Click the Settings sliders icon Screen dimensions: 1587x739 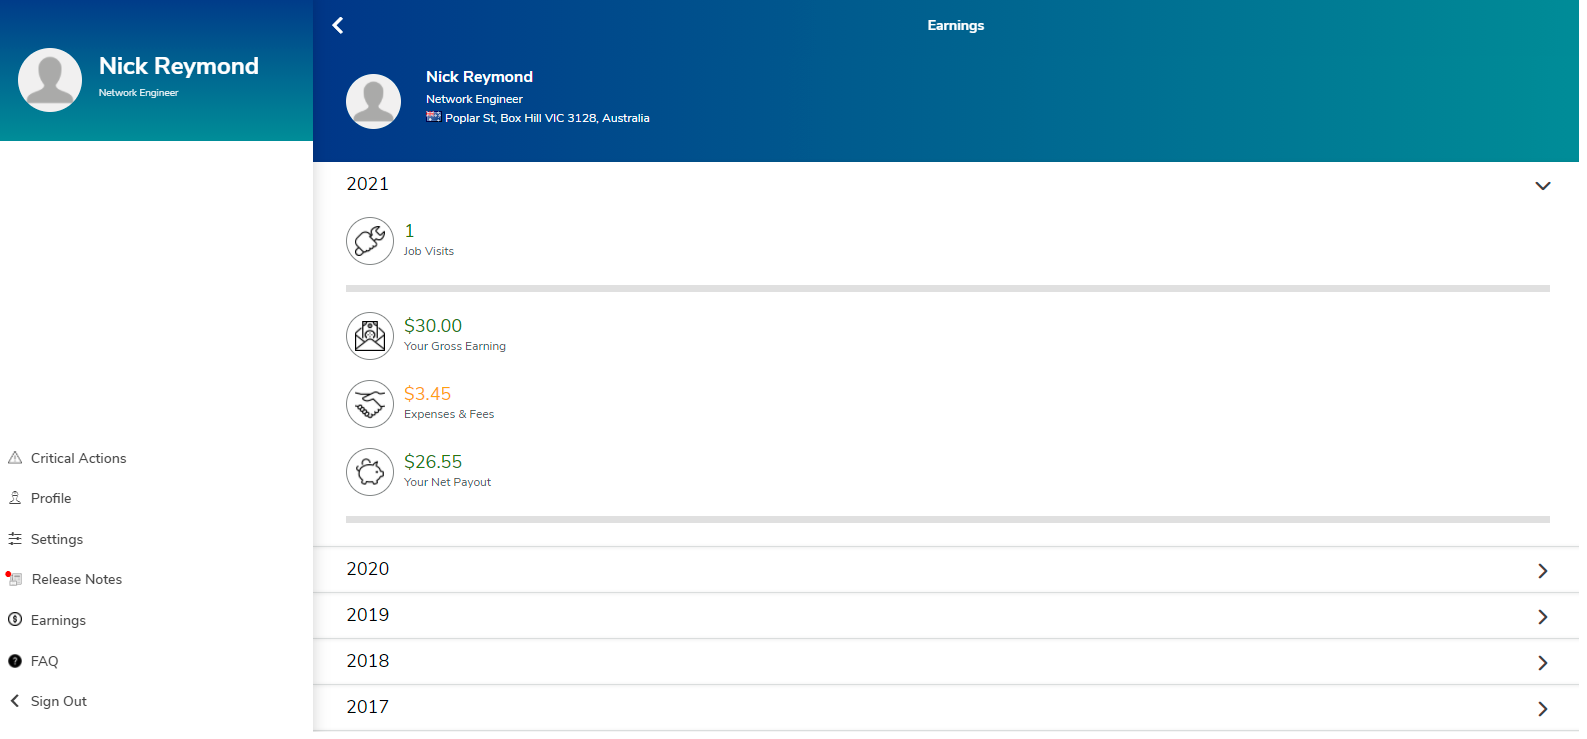(x=15, y=539)
